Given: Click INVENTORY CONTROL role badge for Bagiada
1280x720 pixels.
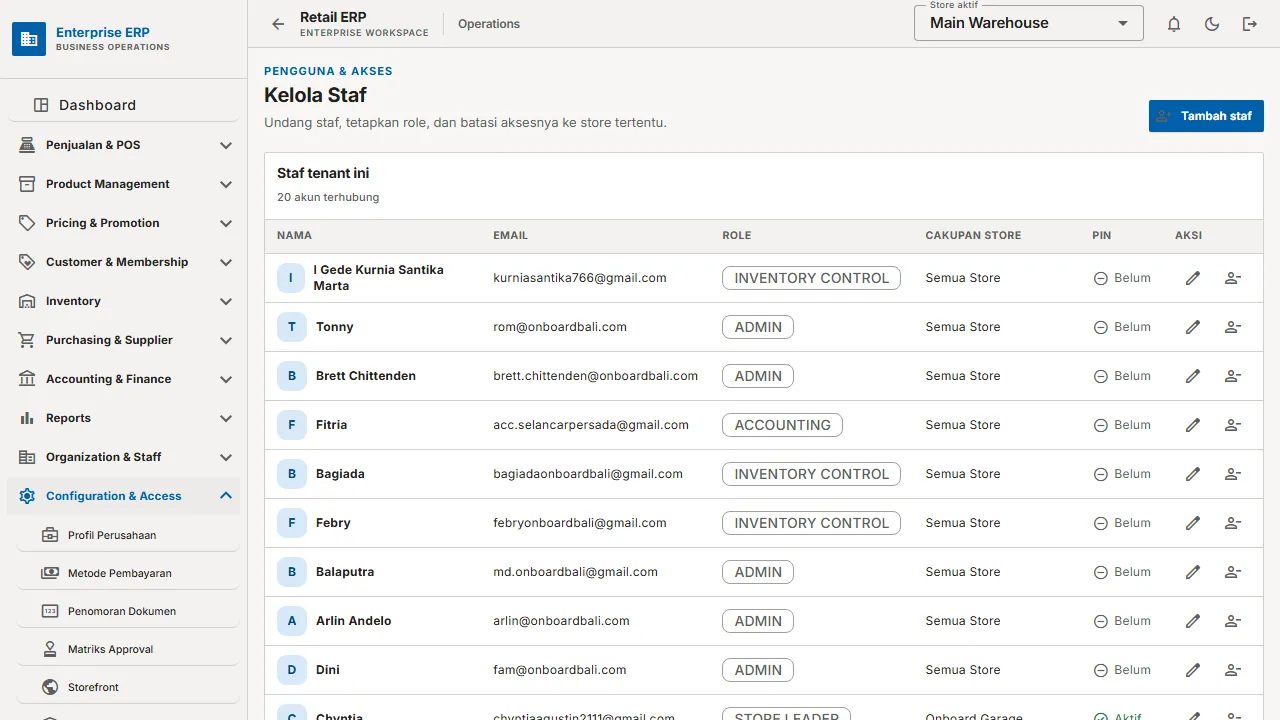Looking at the screenshot, I should click(811, 474).
